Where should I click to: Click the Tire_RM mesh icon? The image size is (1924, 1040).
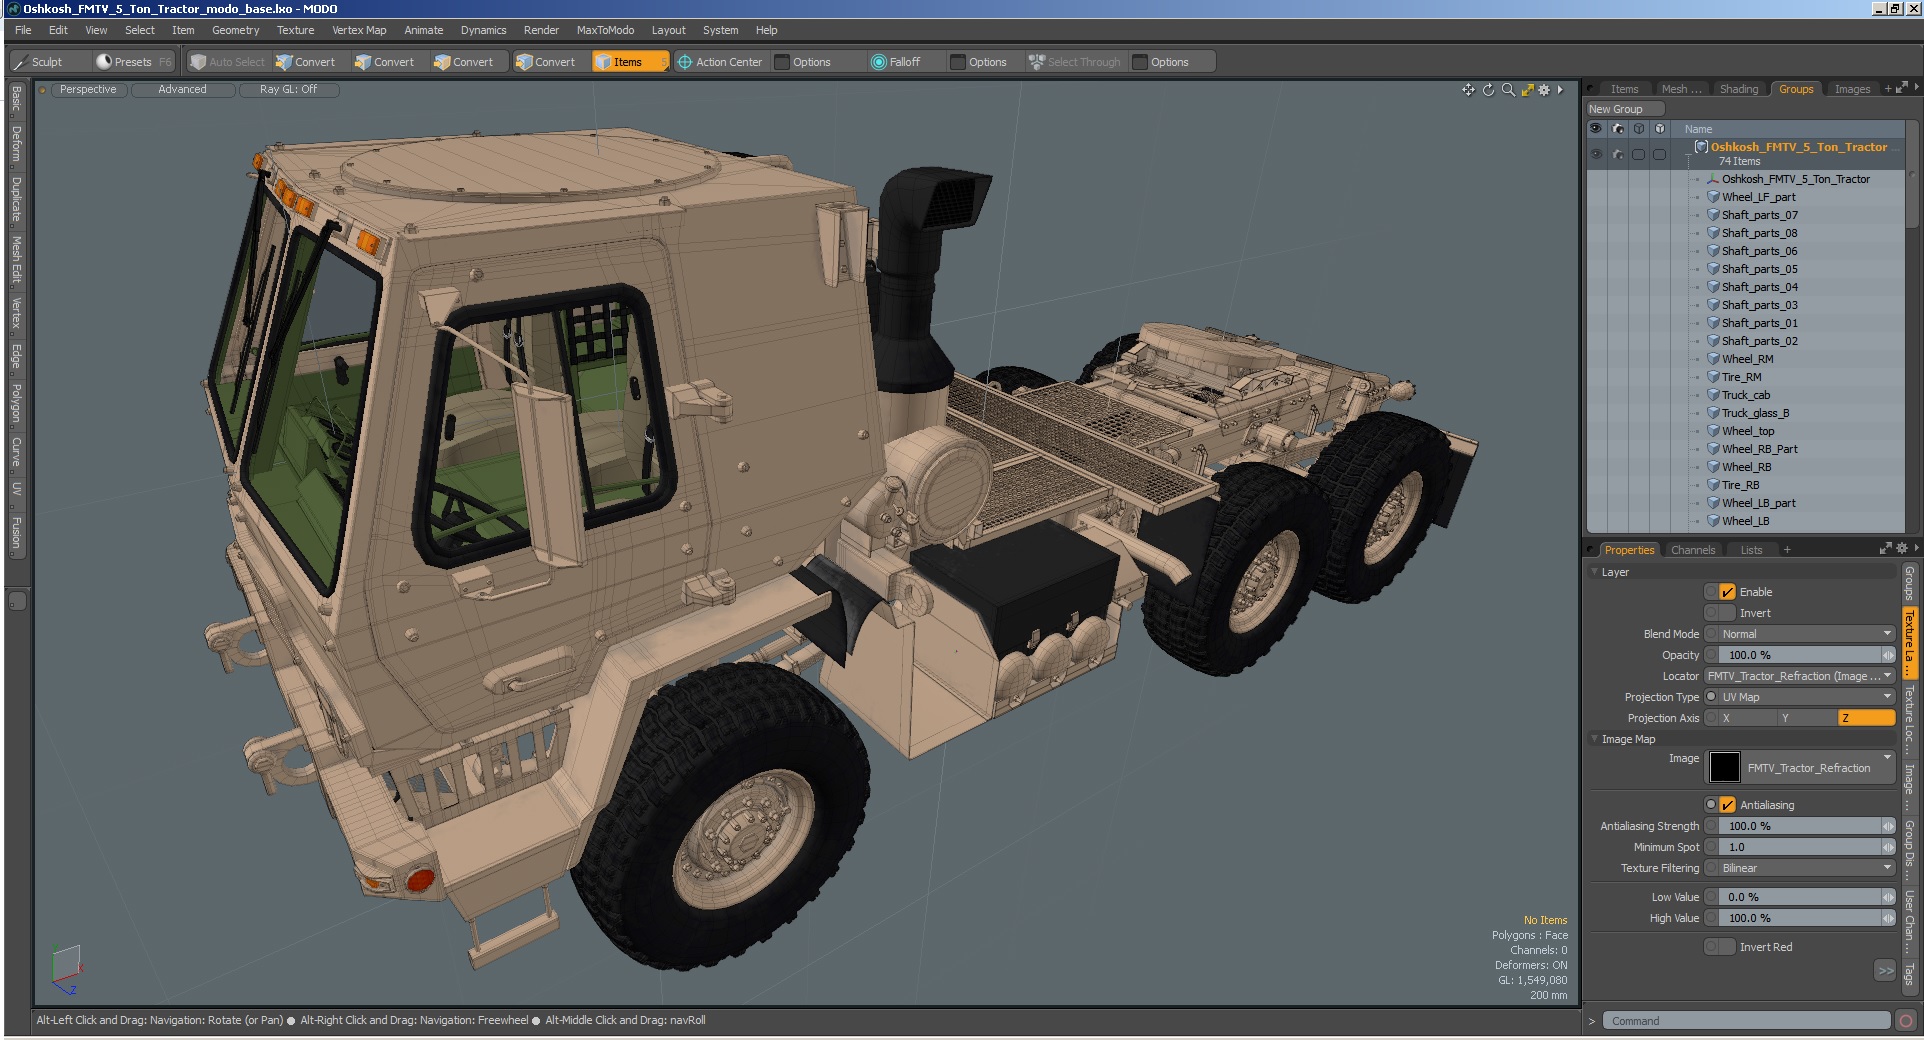(x=1713, y=377)
